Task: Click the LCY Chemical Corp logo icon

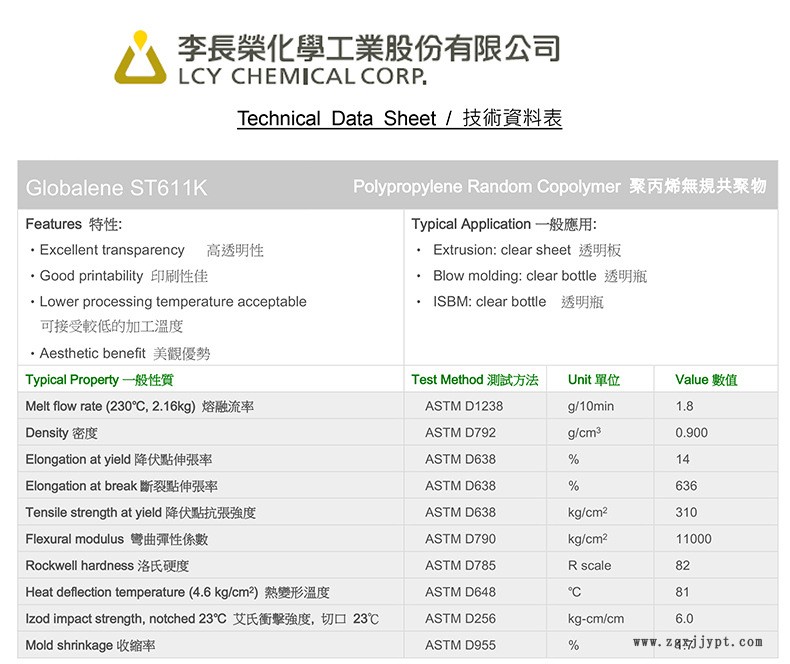Action: point(140,57)
